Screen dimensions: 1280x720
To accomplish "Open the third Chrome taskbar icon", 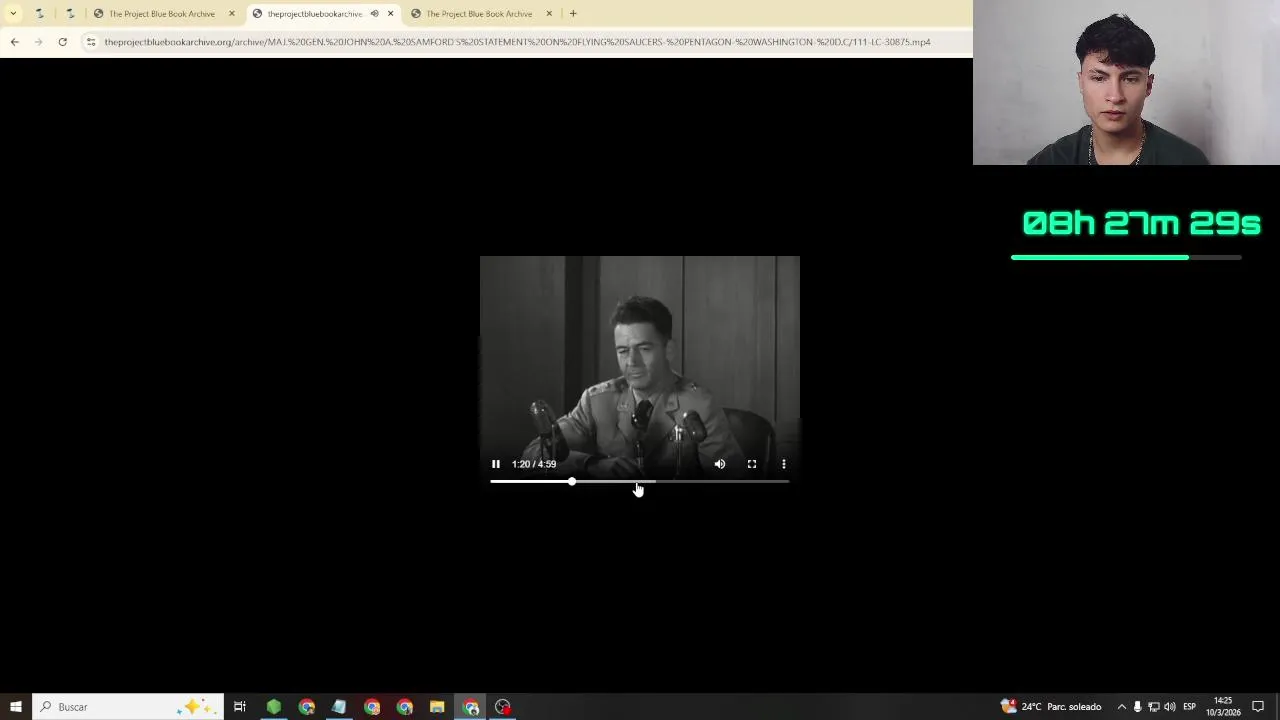I will tap(405, 707).
